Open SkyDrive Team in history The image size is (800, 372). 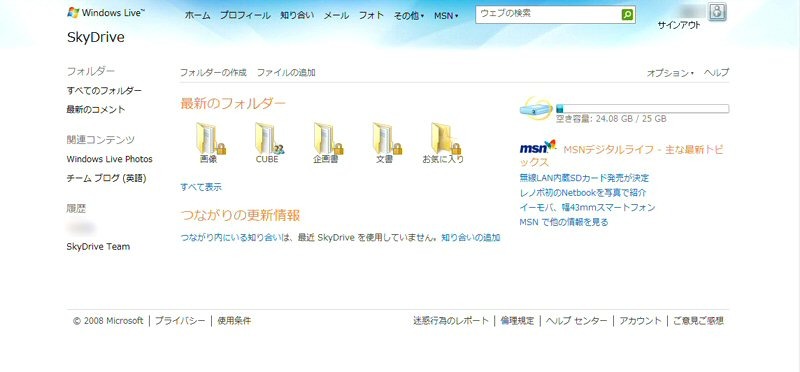point(98,246)
